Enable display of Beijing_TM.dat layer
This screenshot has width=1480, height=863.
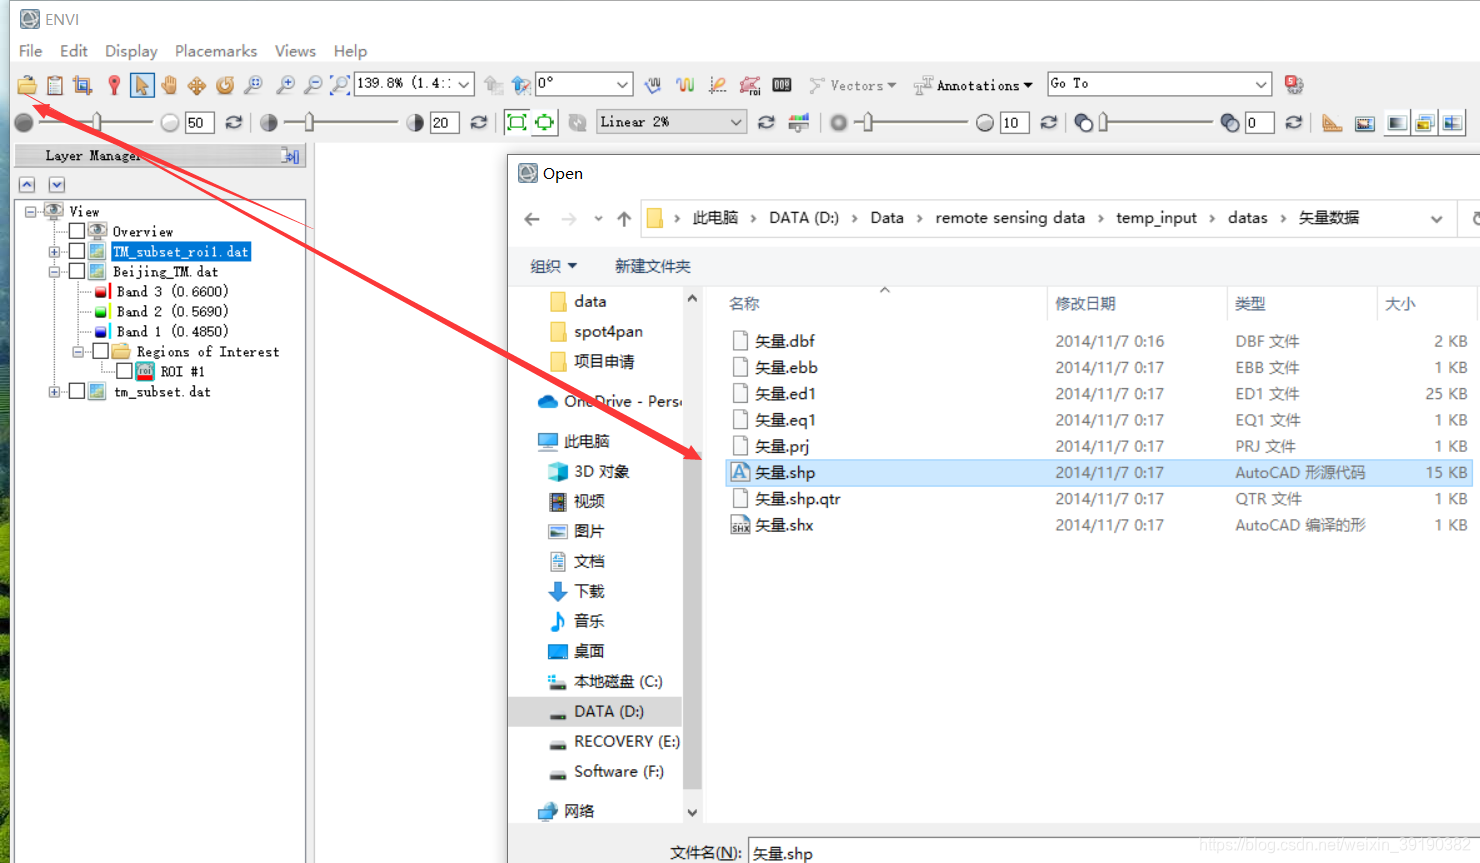click(x=76, y=271)
